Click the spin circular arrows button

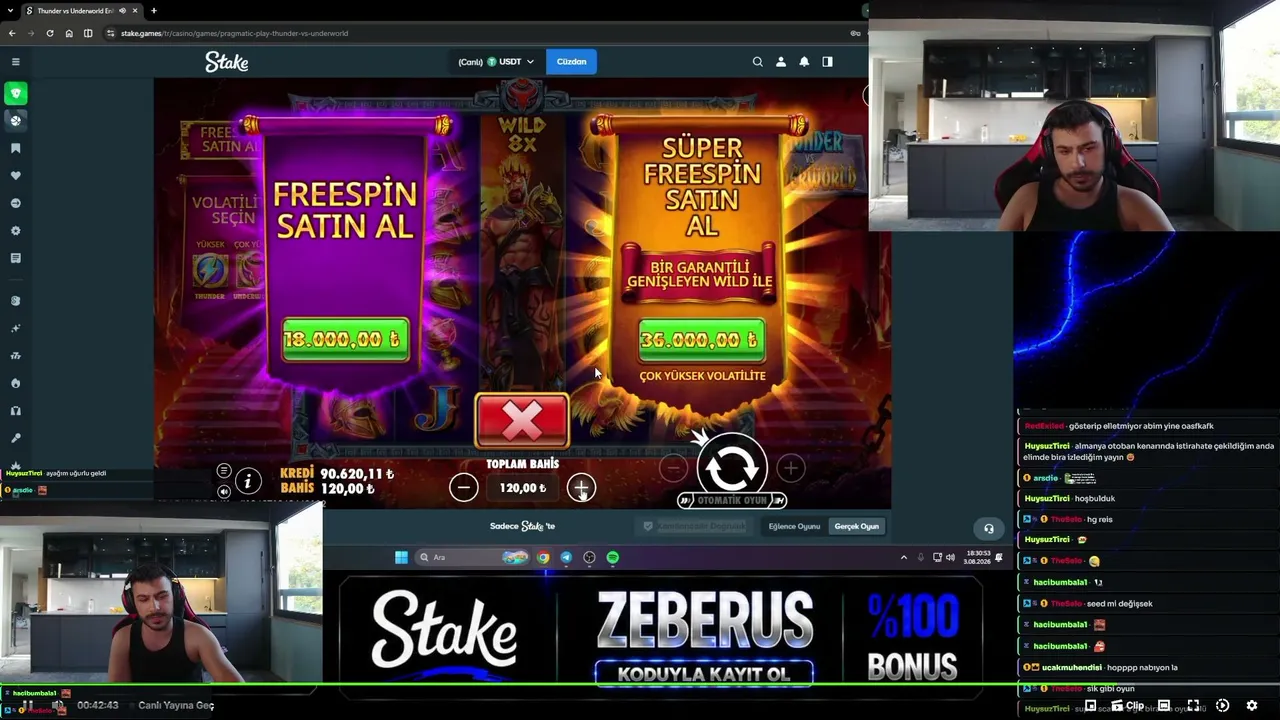[x=732, y=466]
